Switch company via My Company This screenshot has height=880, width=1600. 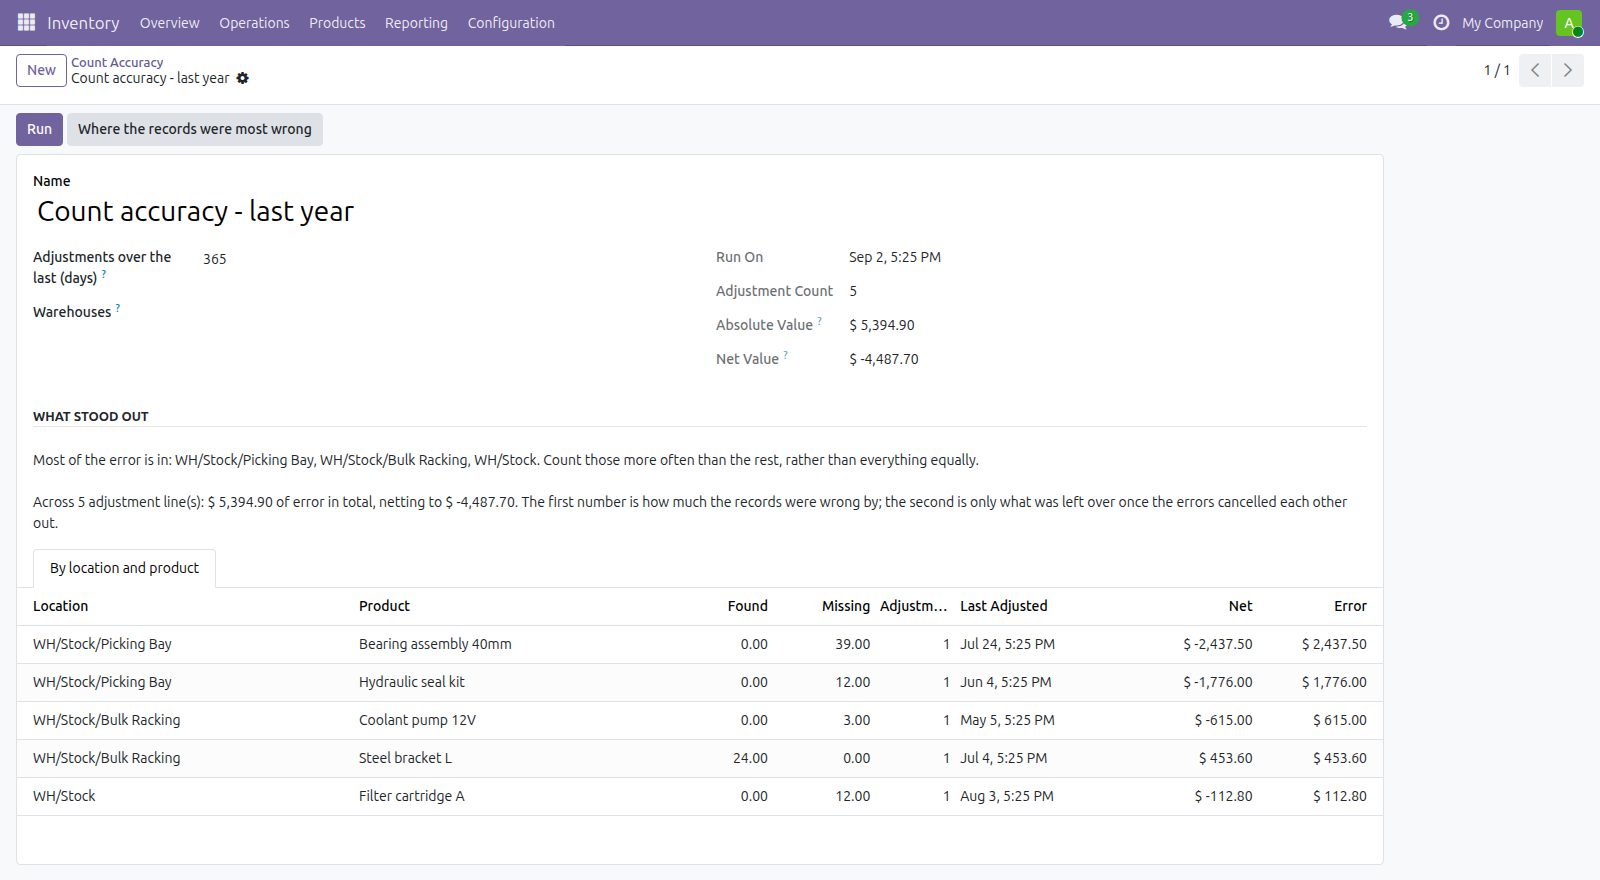[1502, 22]
